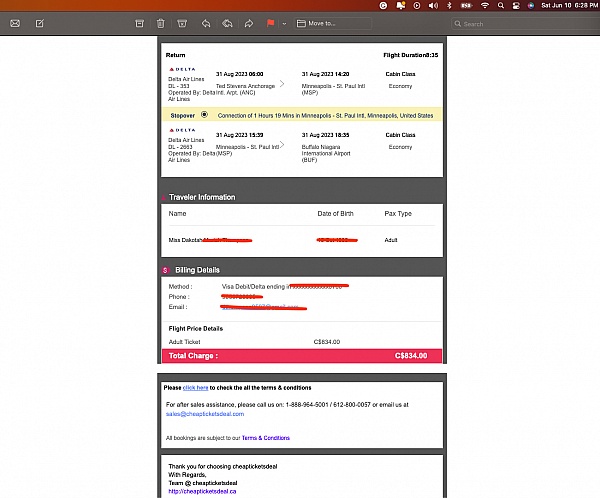
Task: Open the Move to... mailbox selector
Action: point(333,24)
